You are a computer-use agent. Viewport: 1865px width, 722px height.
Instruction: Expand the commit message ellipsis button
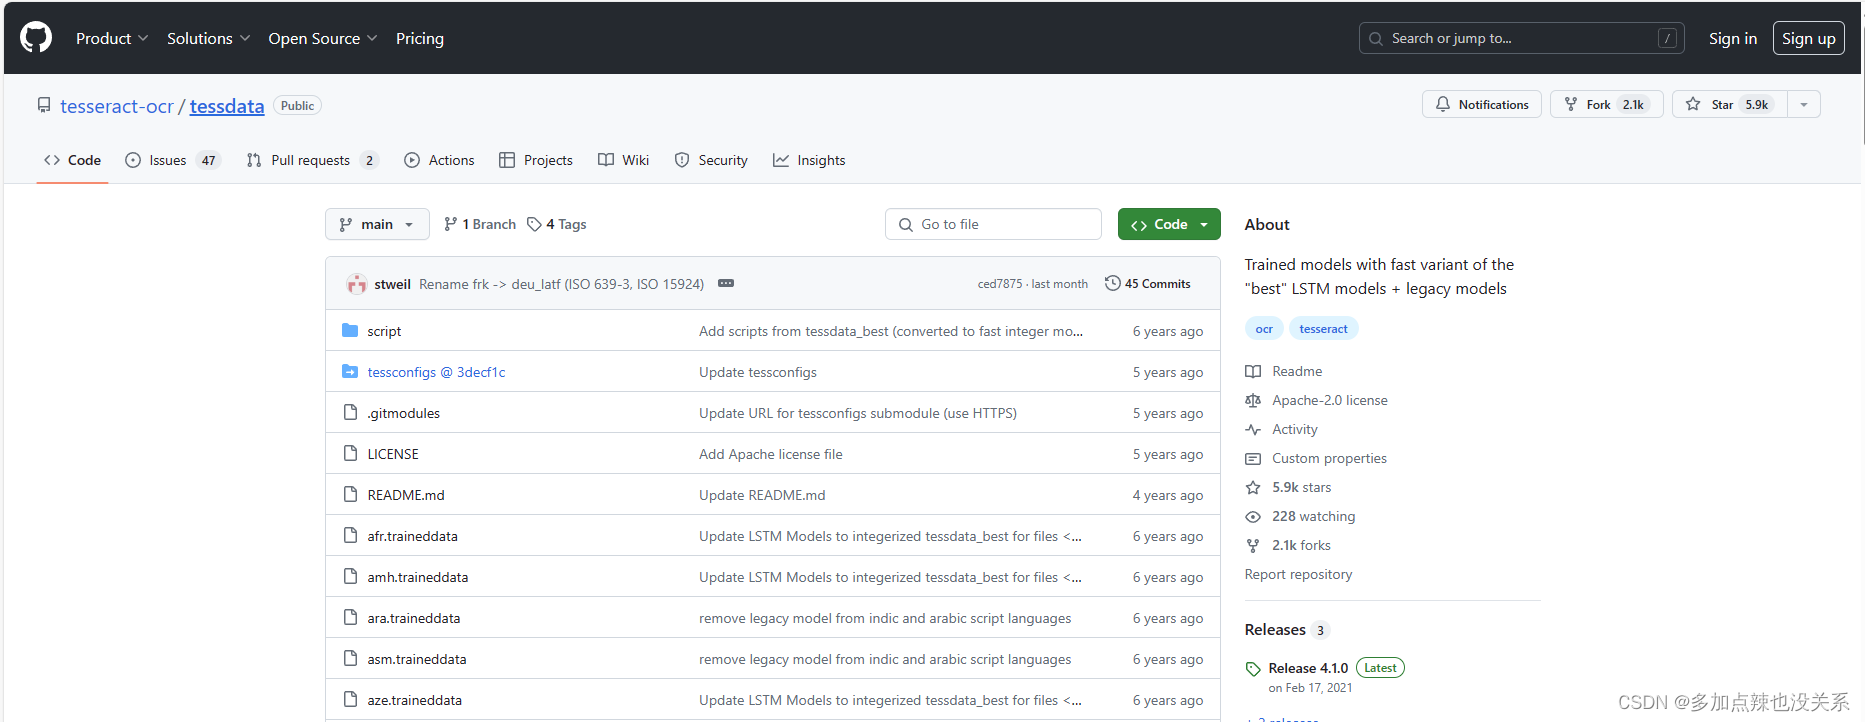point(726,283)
